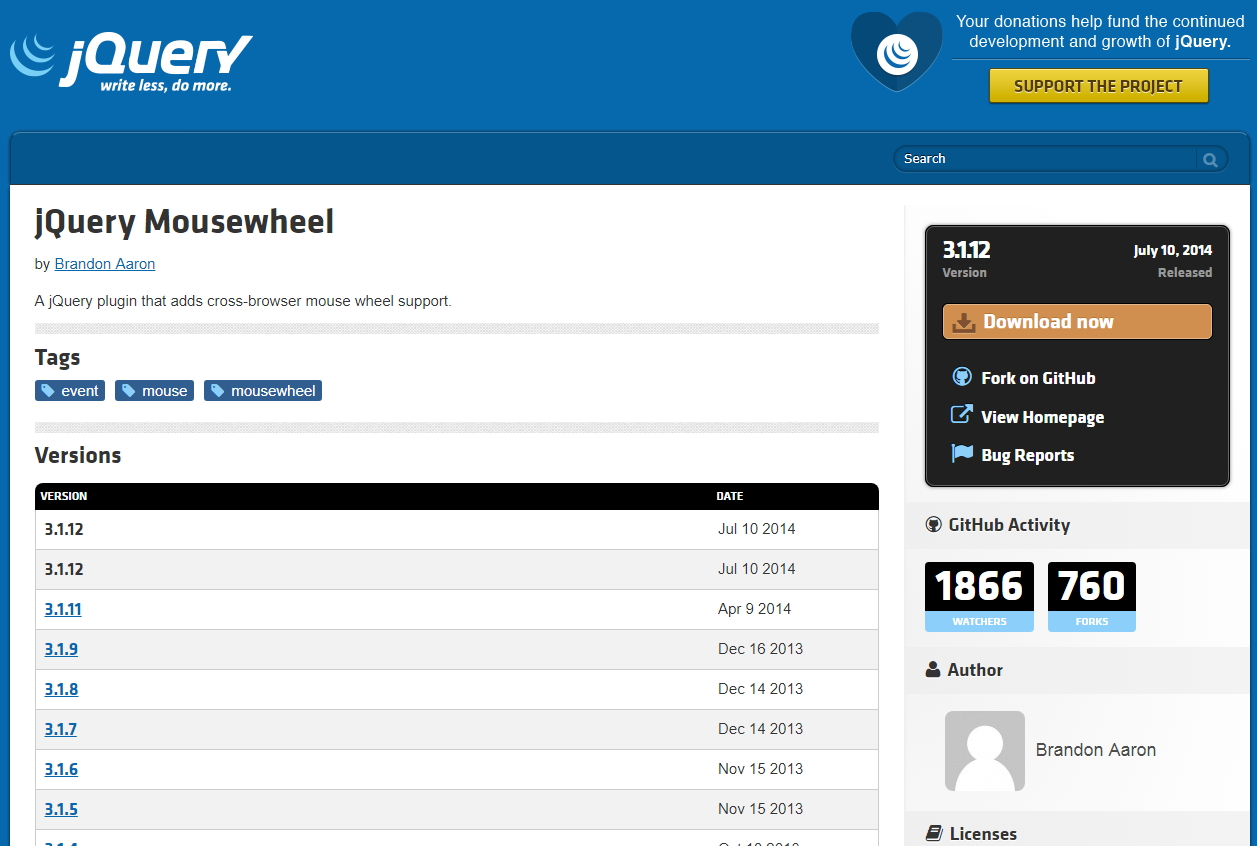Select the mousewheel tag
The width and height of the screenshot is (1257, 846).
click(x=263, y=391)
